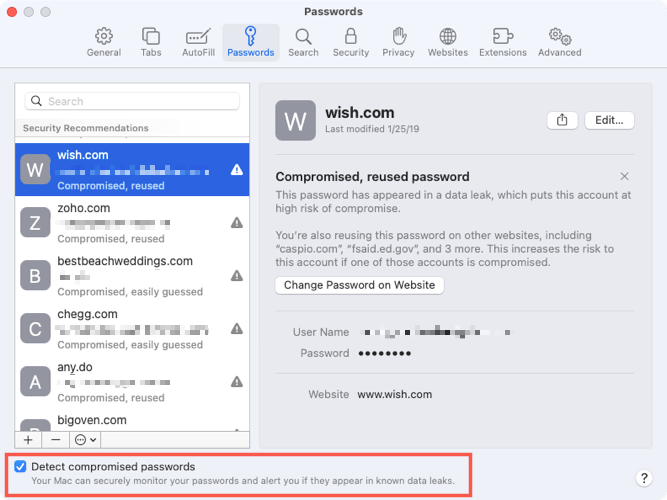The image size is (667, 500).
Task: Add a new password with plus button
Action: coord(28,440)
